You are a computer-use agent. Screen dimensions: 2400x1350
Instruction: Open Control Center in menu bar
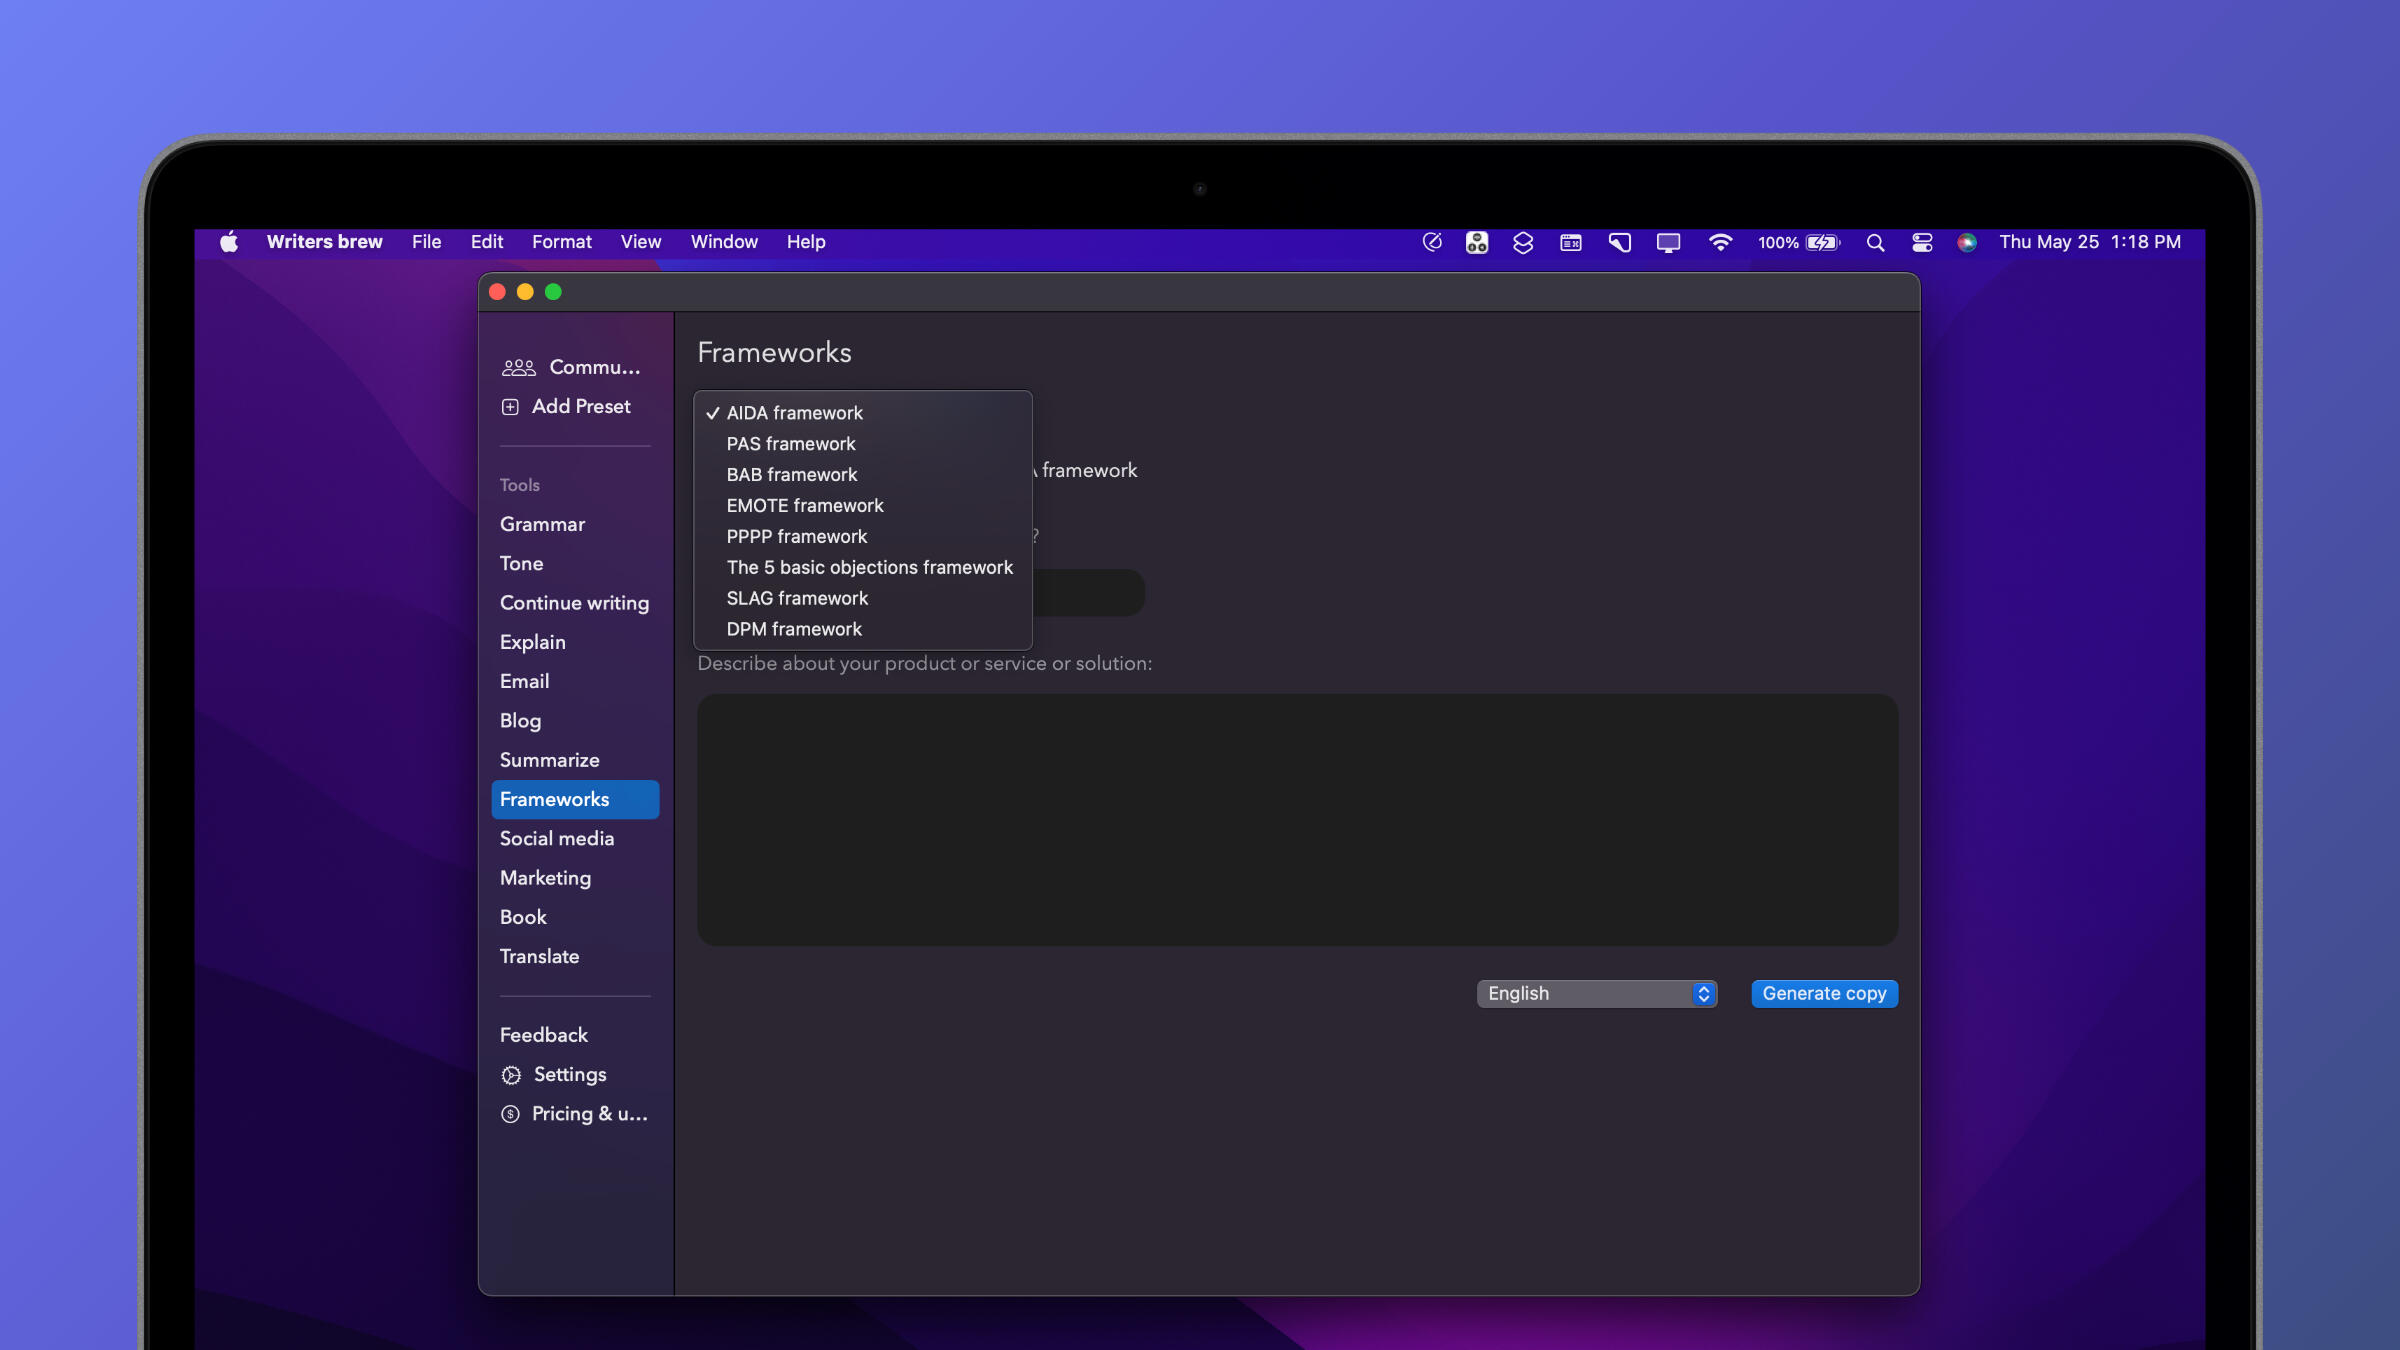(x=1921, y=243)
